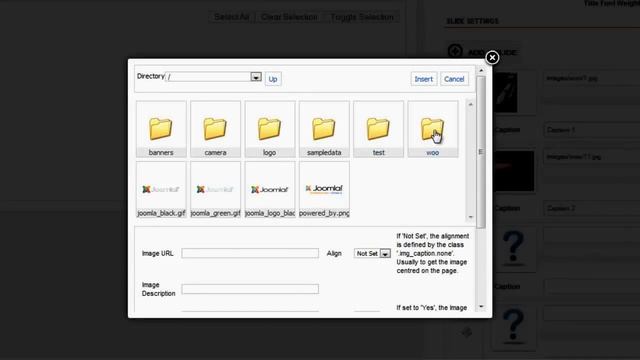Select powered_by.png image thumbnail
The width and height of the screenshot is (640, 360).
[324, 190]
